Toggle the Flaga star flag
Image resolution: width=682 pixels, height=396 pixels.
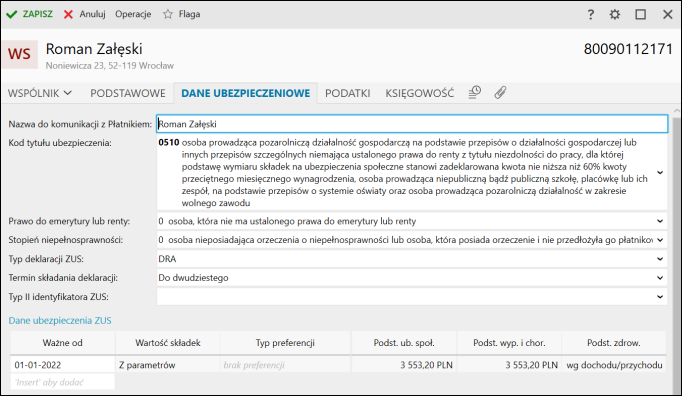coord(181,14)
